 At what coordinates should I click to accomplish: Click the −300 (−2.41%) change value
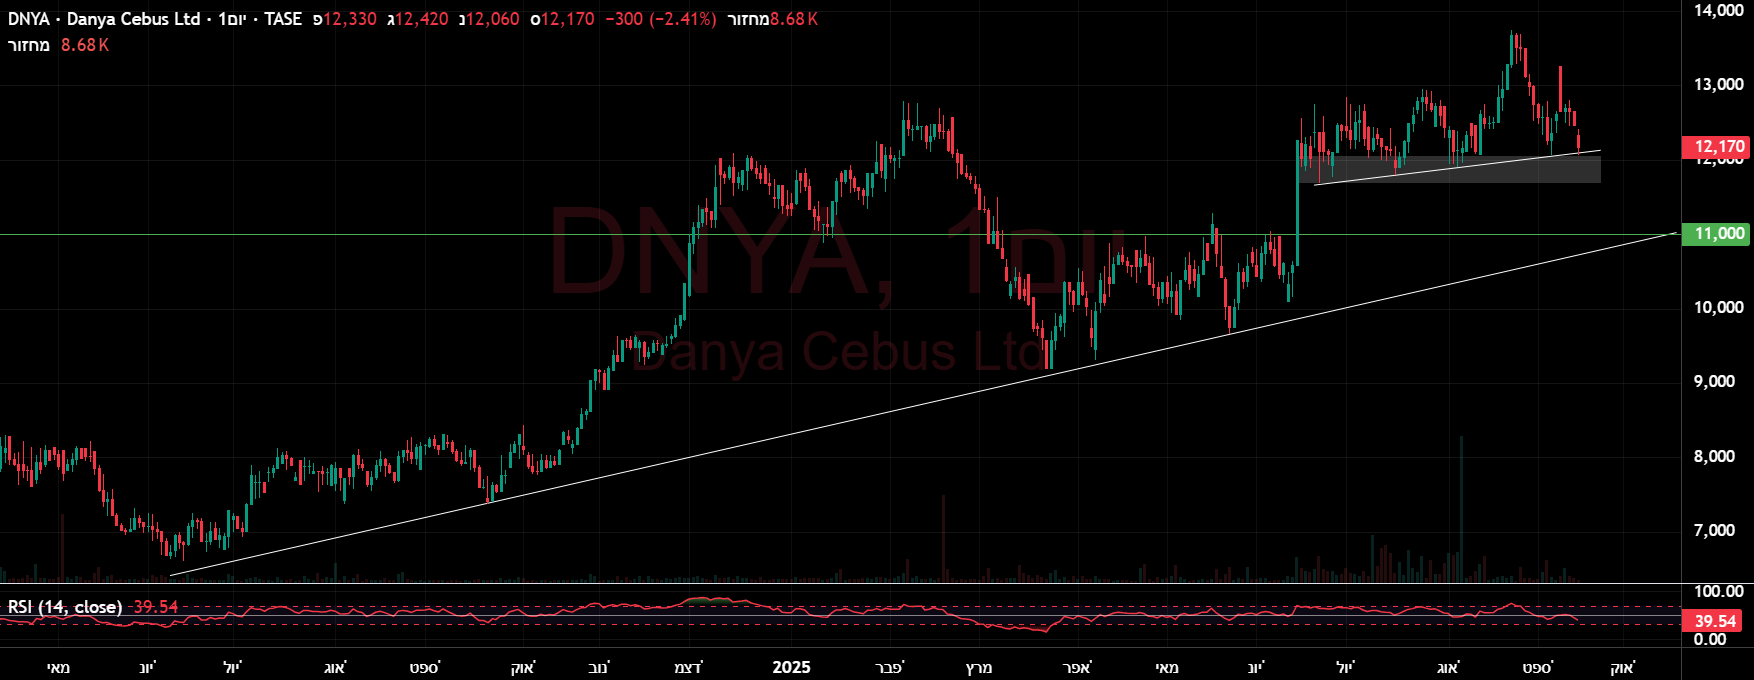pos(661,19)
